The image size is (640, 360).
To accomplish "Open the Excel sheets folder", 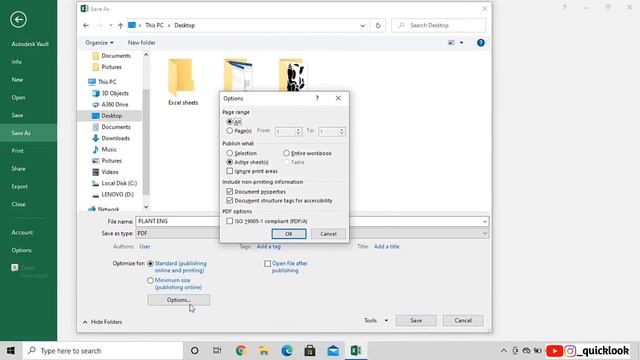I will point(182,82).
